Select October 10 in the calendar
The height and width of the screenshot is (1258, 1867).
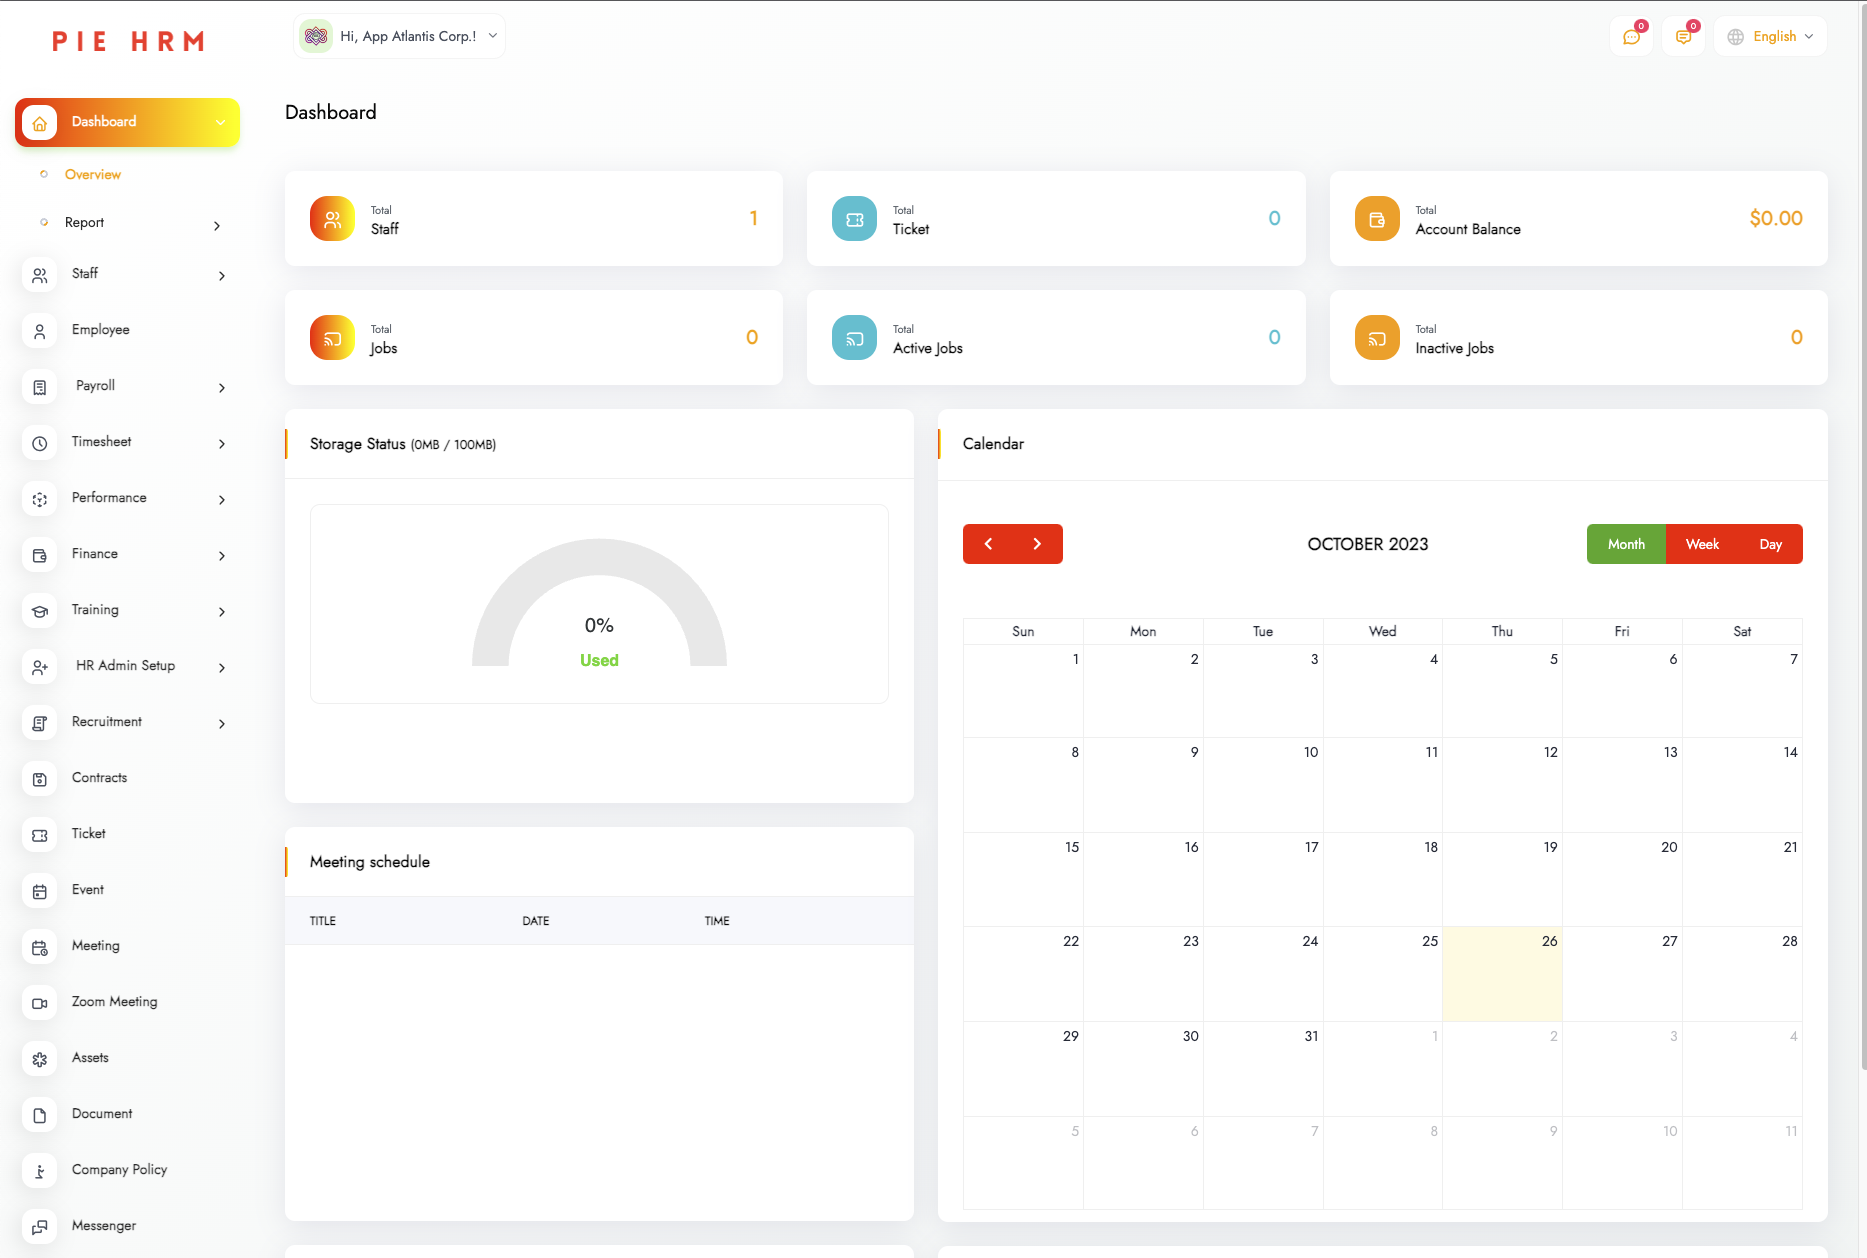[x=1263, y=785]
